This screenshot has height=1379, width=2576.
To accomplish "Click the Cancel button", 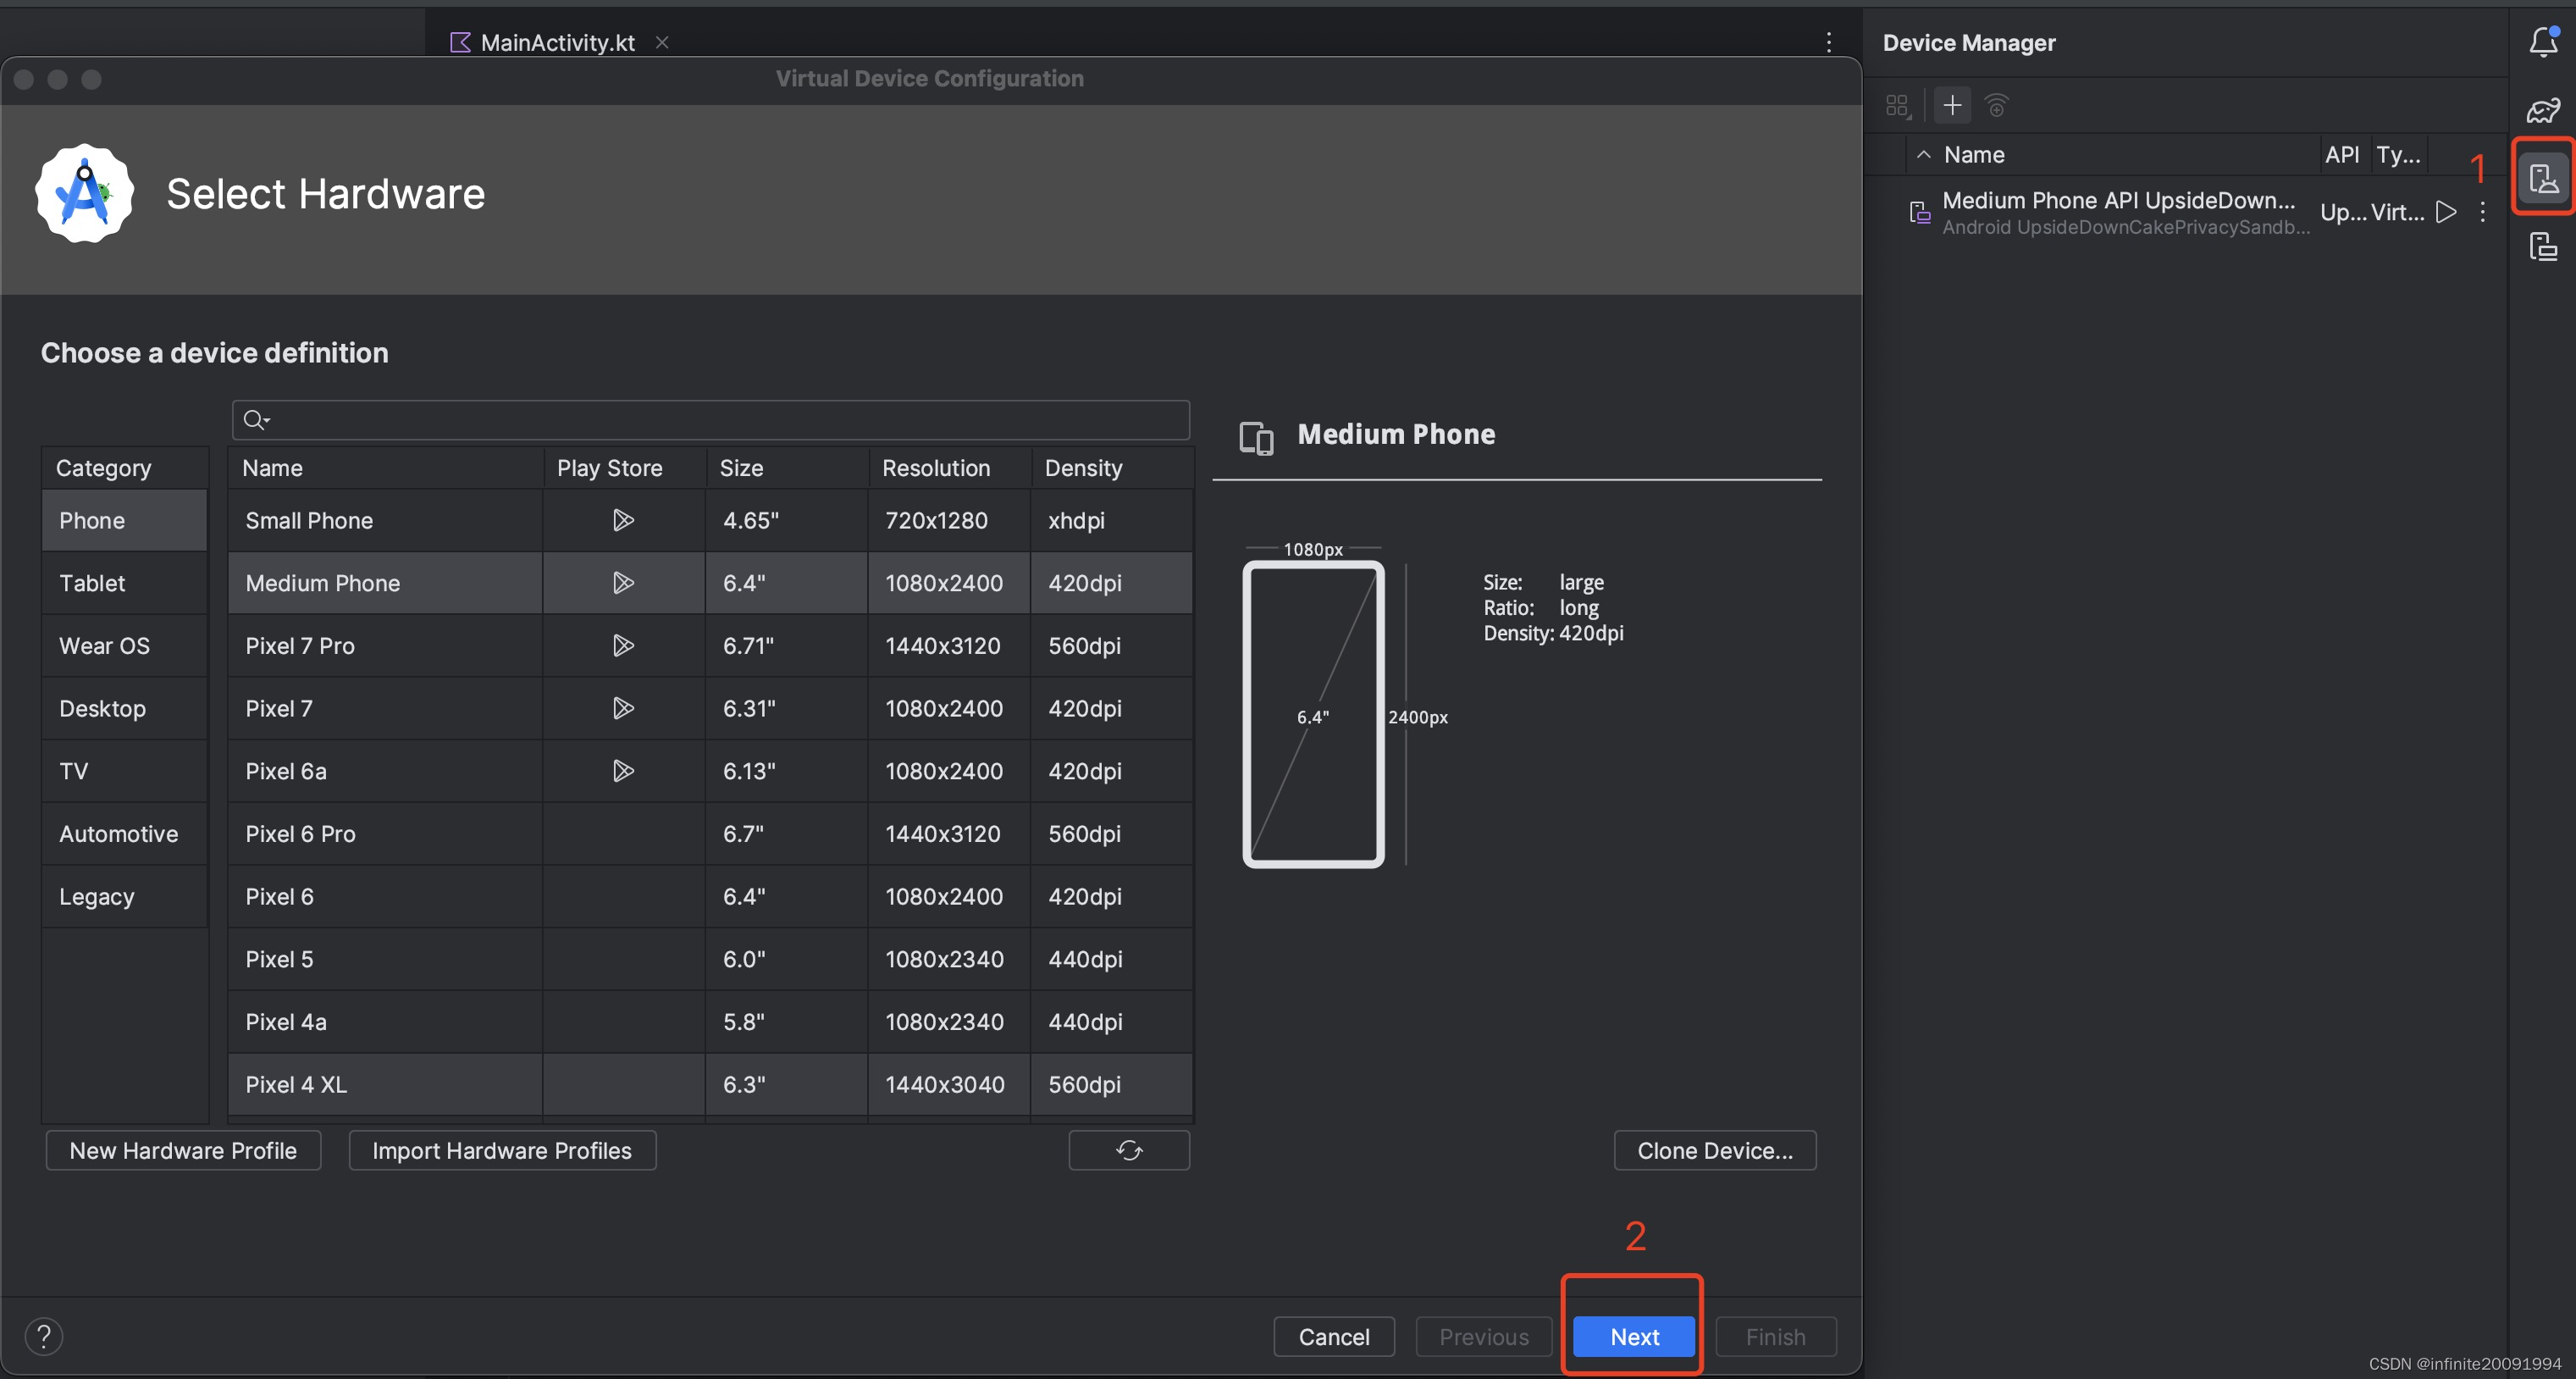I will tap(1334, 1336).
